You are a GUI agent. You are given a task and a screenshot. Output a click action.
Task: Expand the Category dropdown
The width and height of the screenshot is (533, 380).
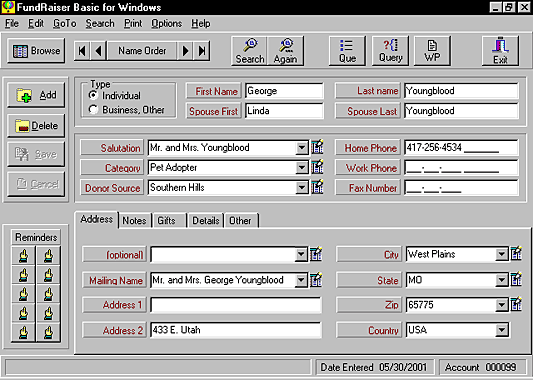[302, 168]
